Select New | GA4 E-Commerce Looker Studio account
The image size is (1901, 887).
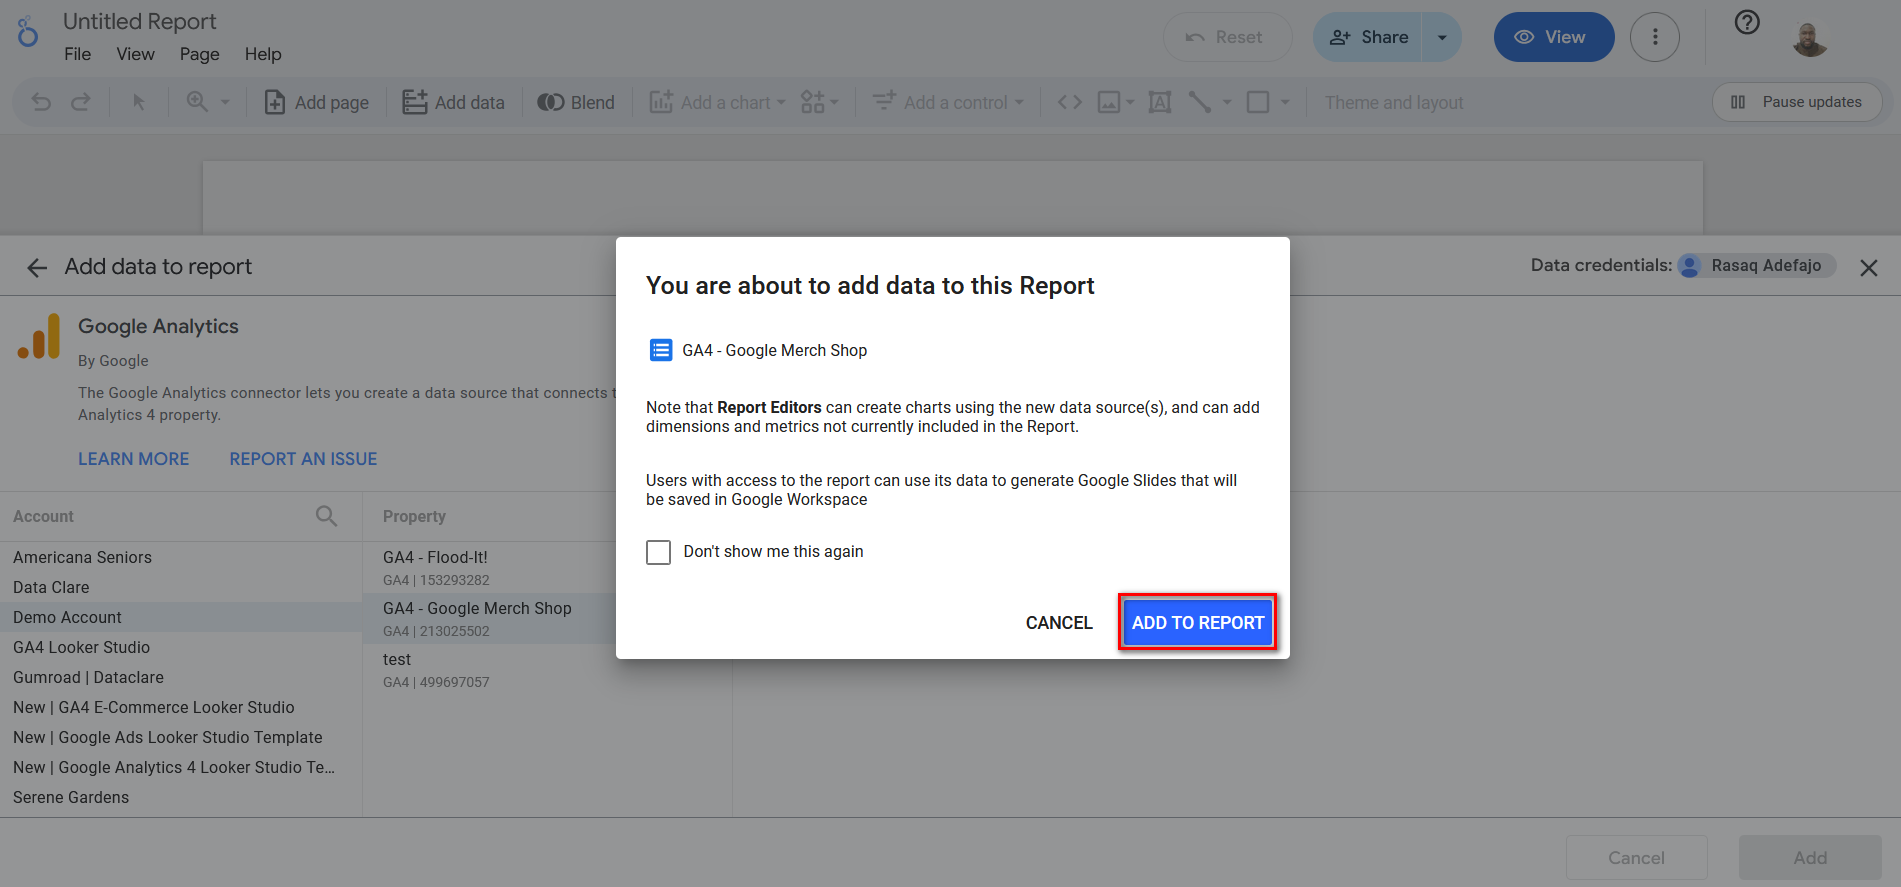pos(181,707)
